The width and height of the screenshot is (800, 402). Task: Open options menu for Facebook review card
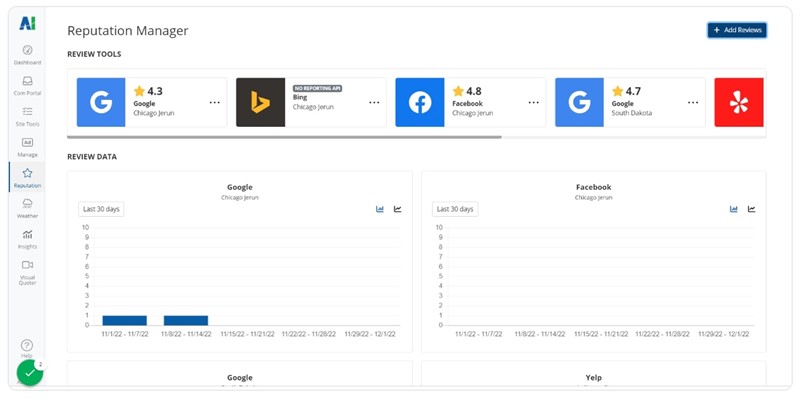click(x=533, y=102)
